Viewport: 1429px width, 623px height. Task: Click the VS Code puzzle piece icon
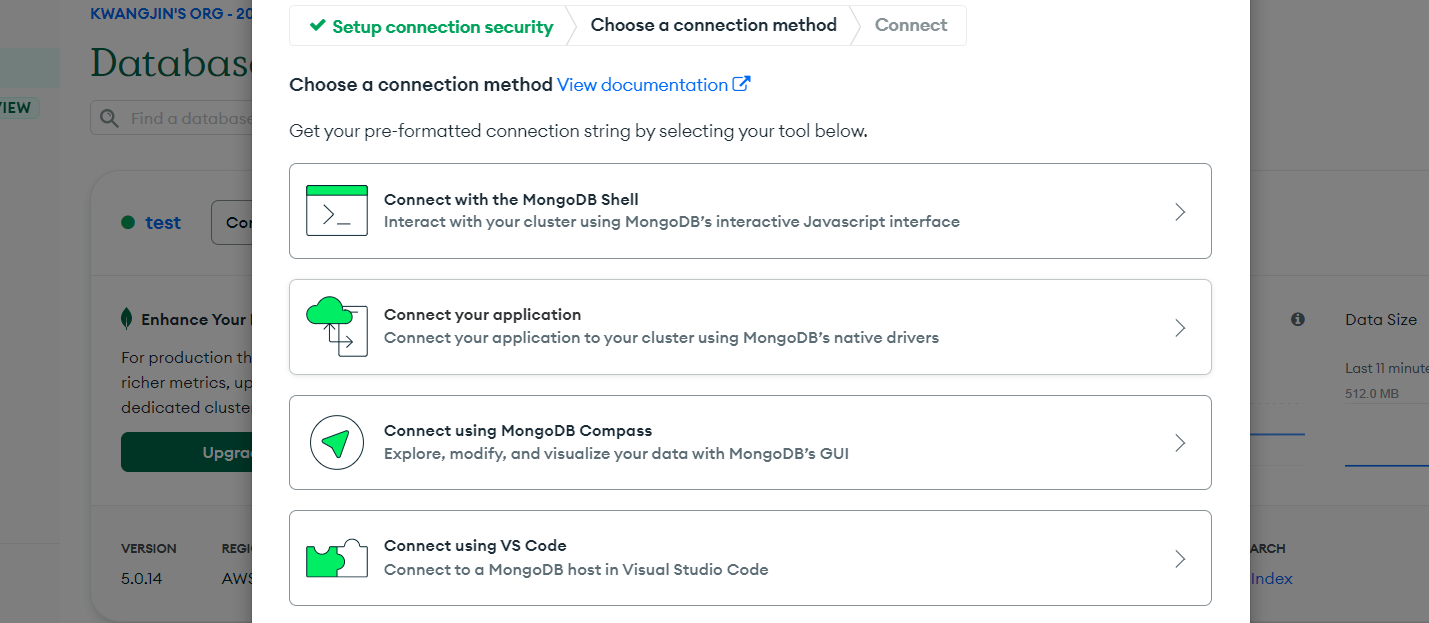click(x=336, y=558)
